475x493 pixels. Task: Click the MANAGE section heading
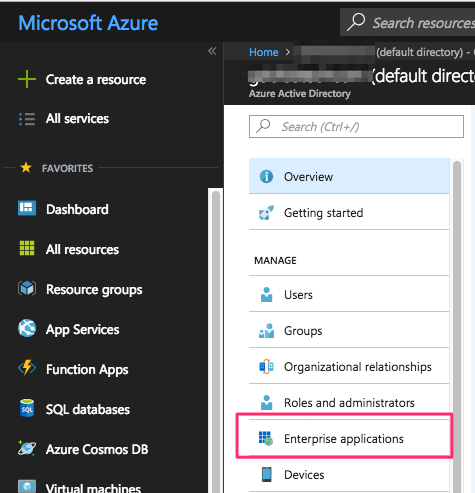(275, 260)
